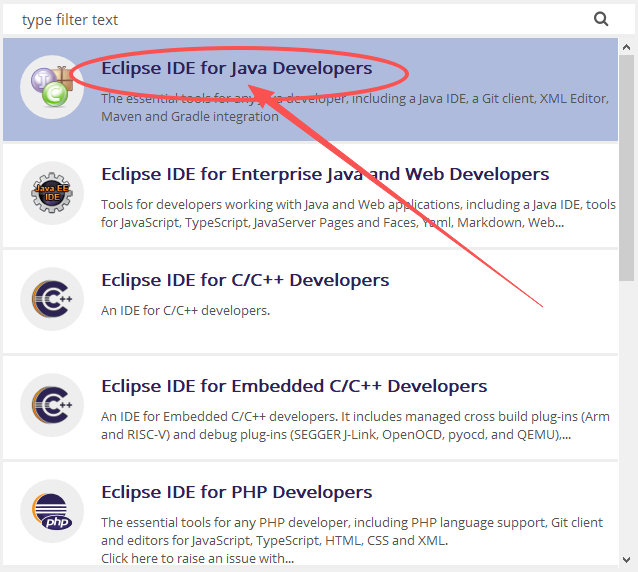This screenshot has height=572, width=638.
Task: Click 'and editors for JavaScript, TypeScript, HTML' text
Action: click(x=275, y=541)
